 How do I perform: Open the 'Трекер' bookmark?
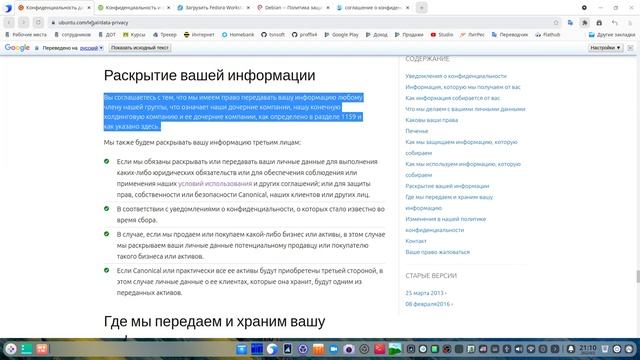tap(164, 35)
